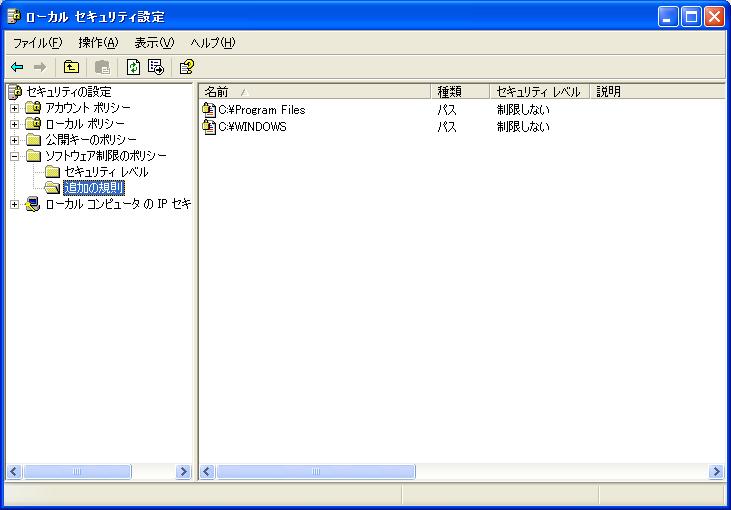Select the highlighted 追加の規則 label

pos(94,188)
